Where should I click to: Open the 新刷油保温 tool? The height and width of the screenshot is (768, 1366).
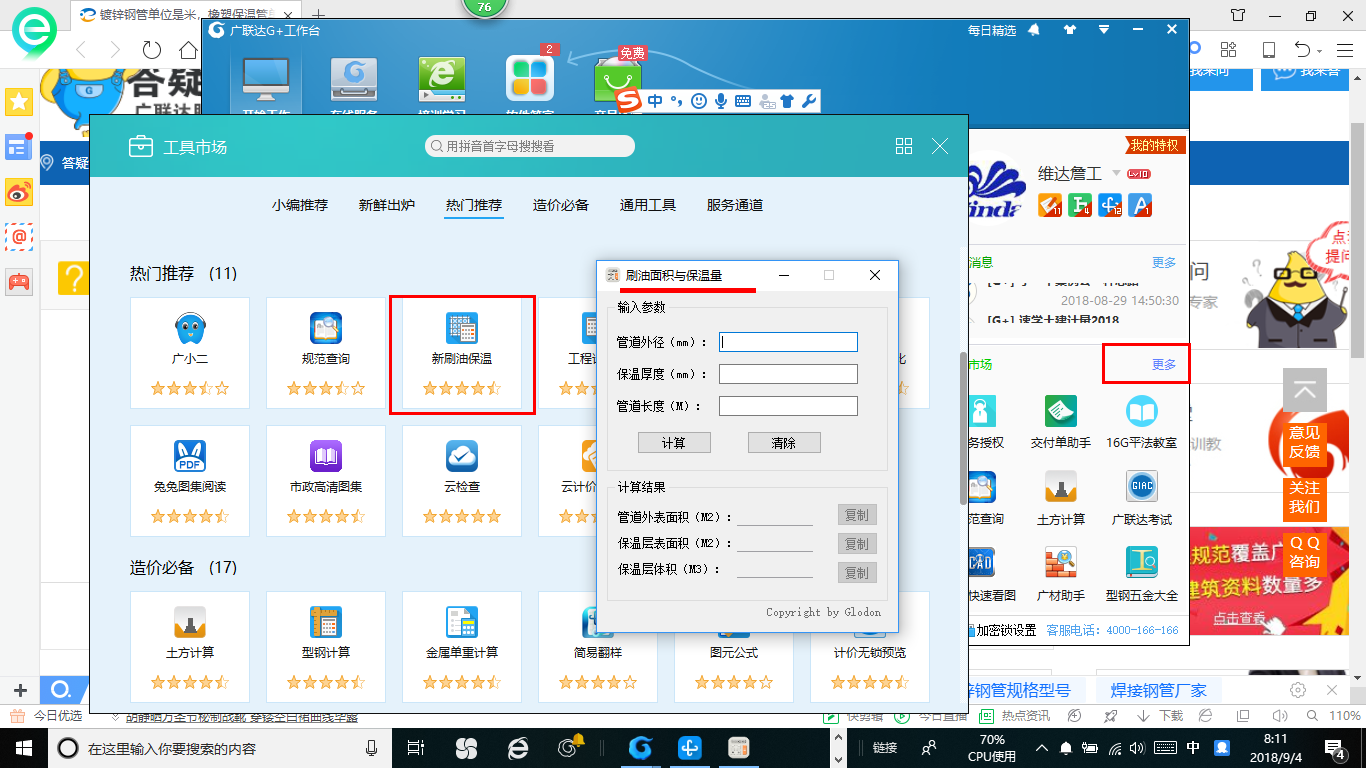click(462, 351)
